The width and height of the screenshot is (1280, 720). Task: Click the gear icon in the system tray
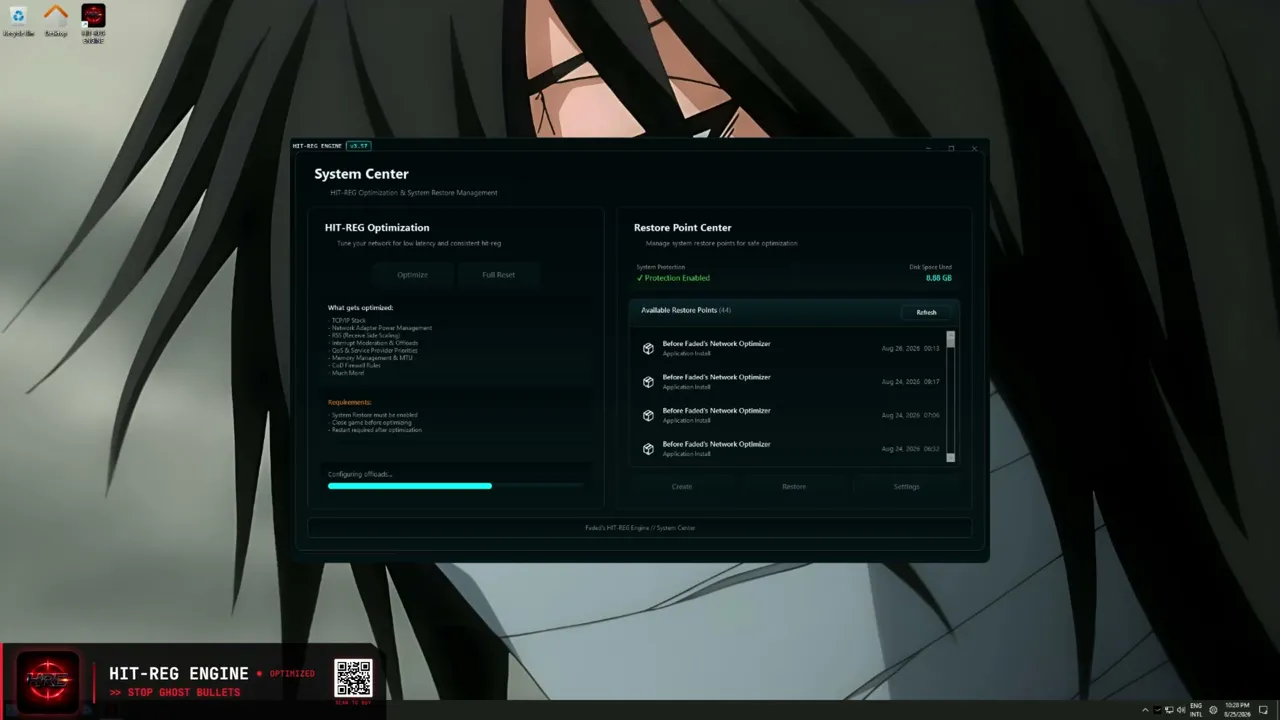tap(1214, 710)
